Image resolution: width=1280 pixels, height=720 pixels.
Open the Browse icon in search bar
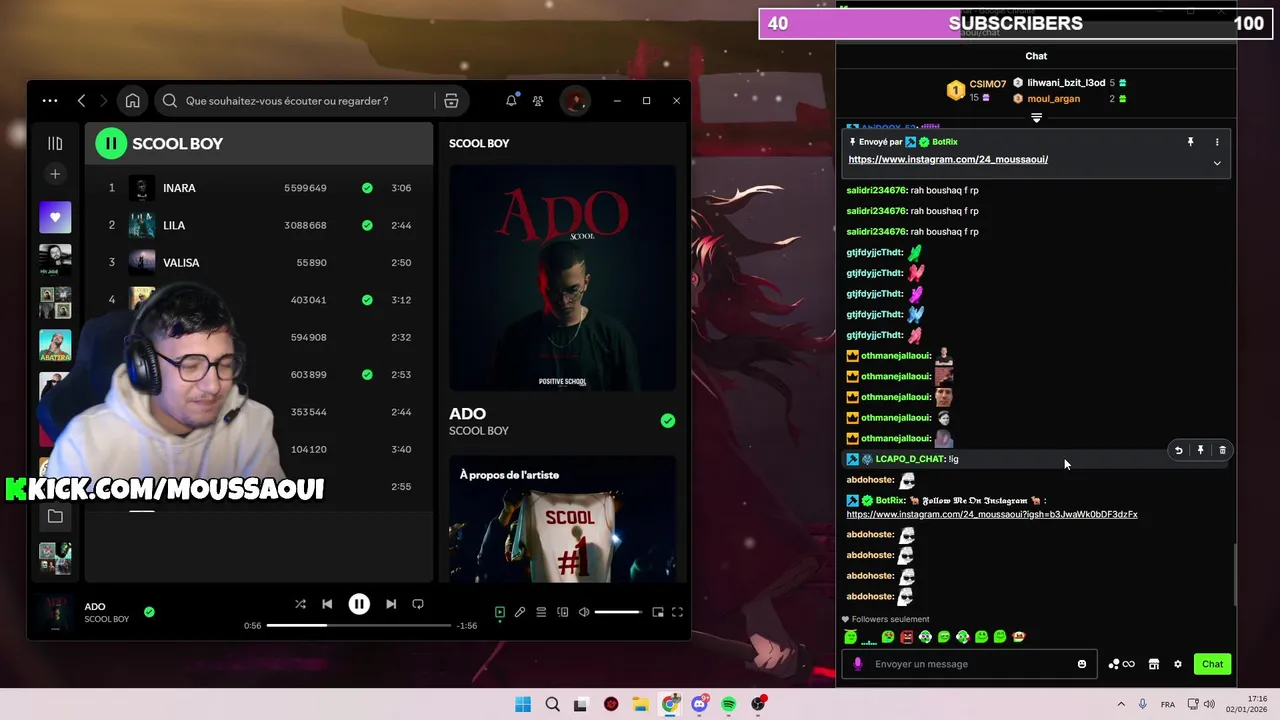(x=451, y=101)
